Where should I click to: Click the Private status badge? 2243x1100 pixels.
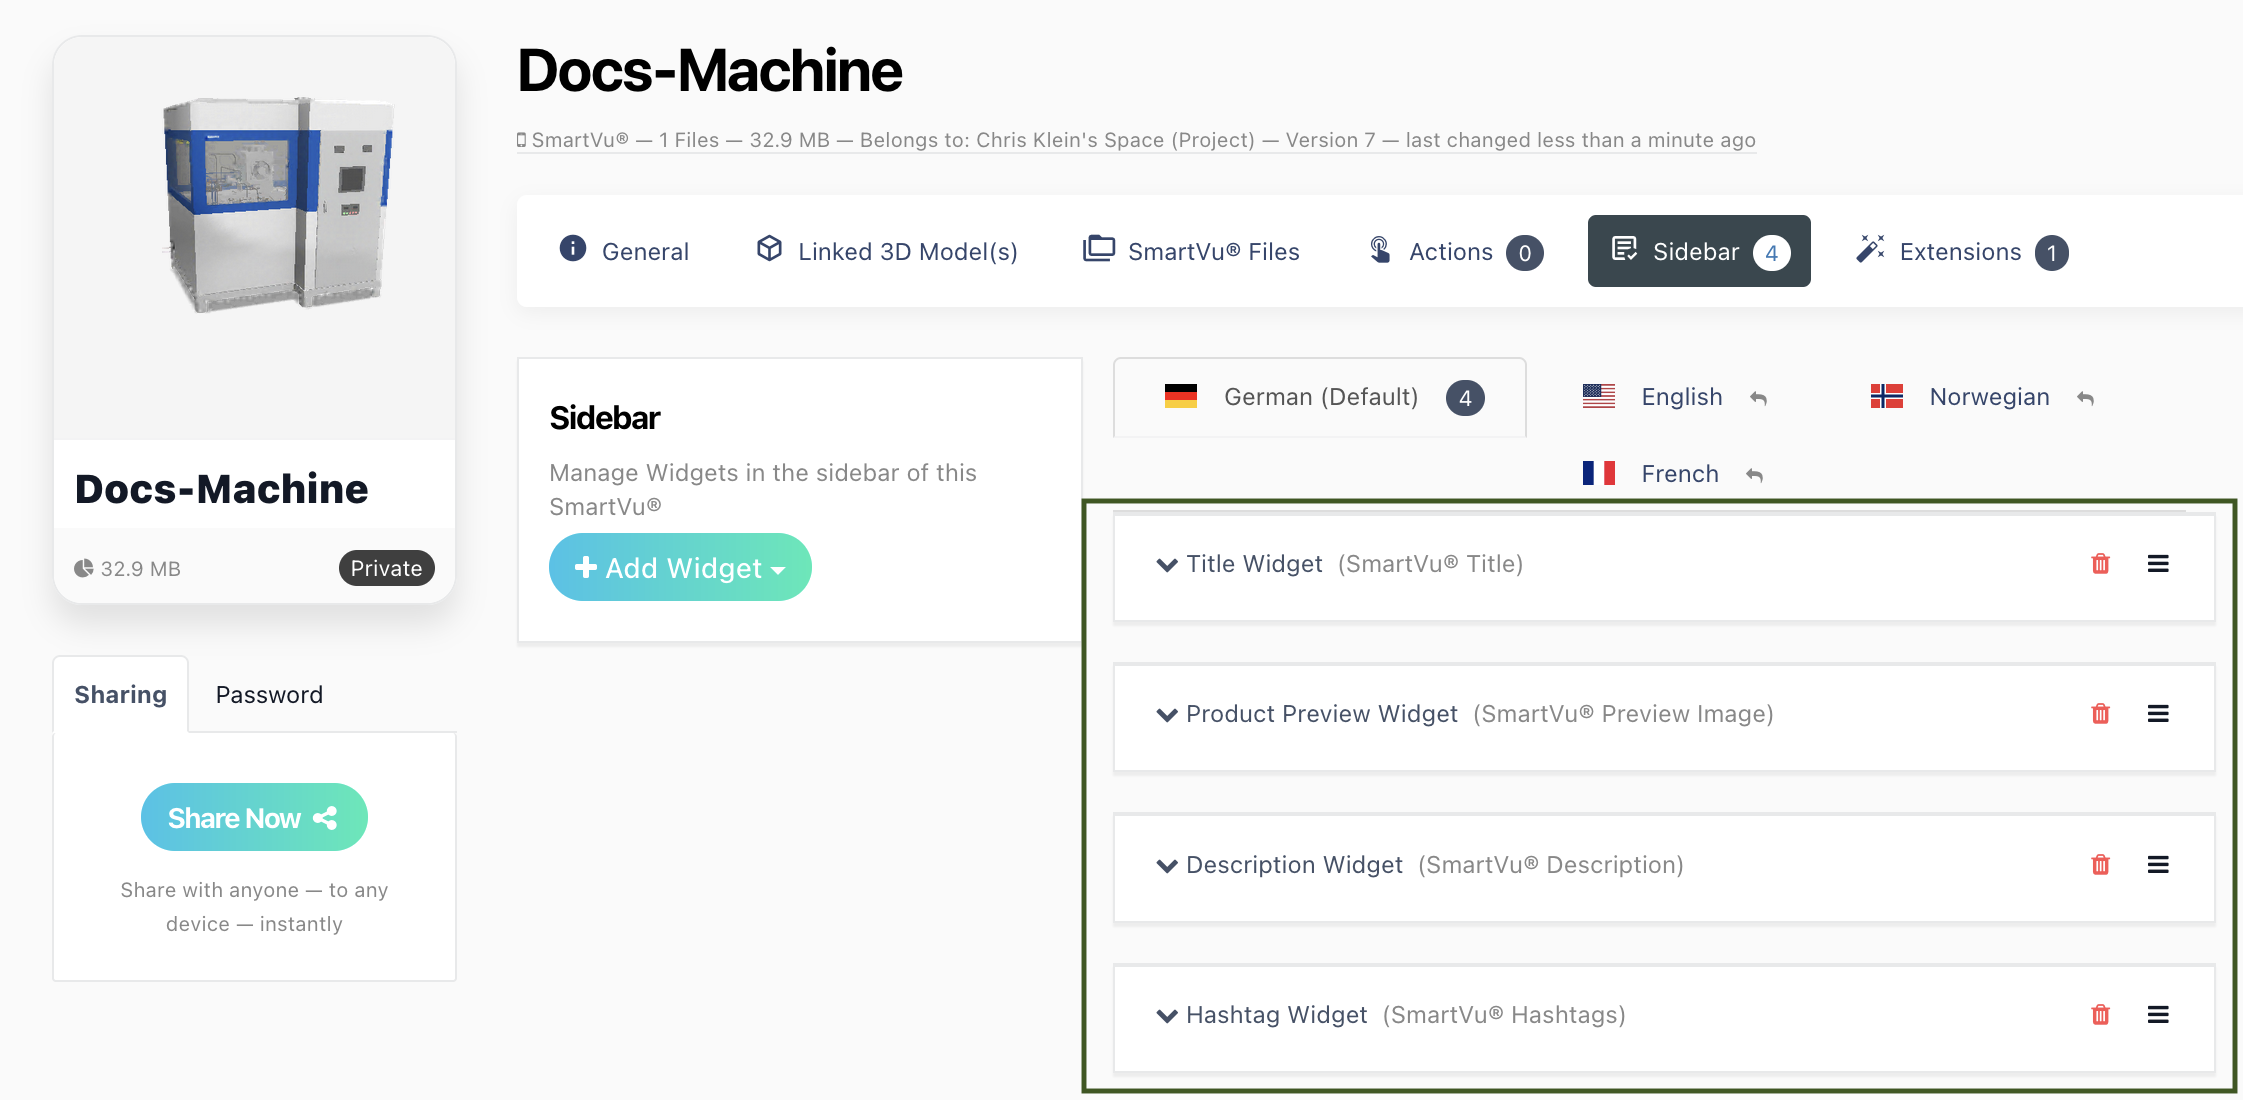click(x=386, y=568)
